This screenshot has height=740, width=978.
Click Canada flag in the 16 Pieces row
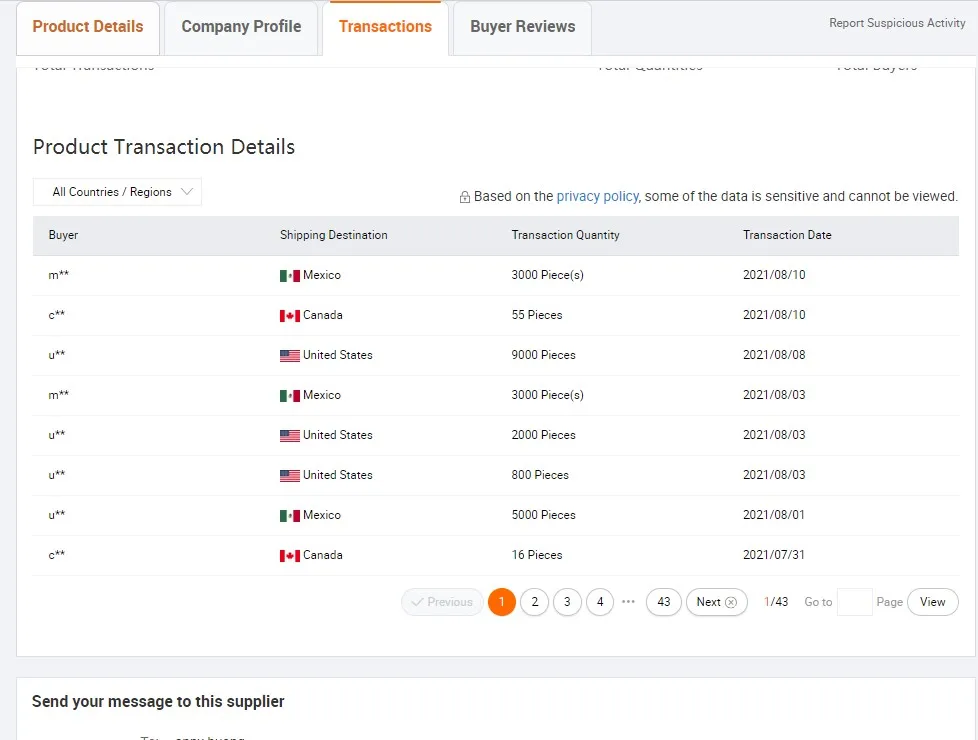click(x=289, y=556)
